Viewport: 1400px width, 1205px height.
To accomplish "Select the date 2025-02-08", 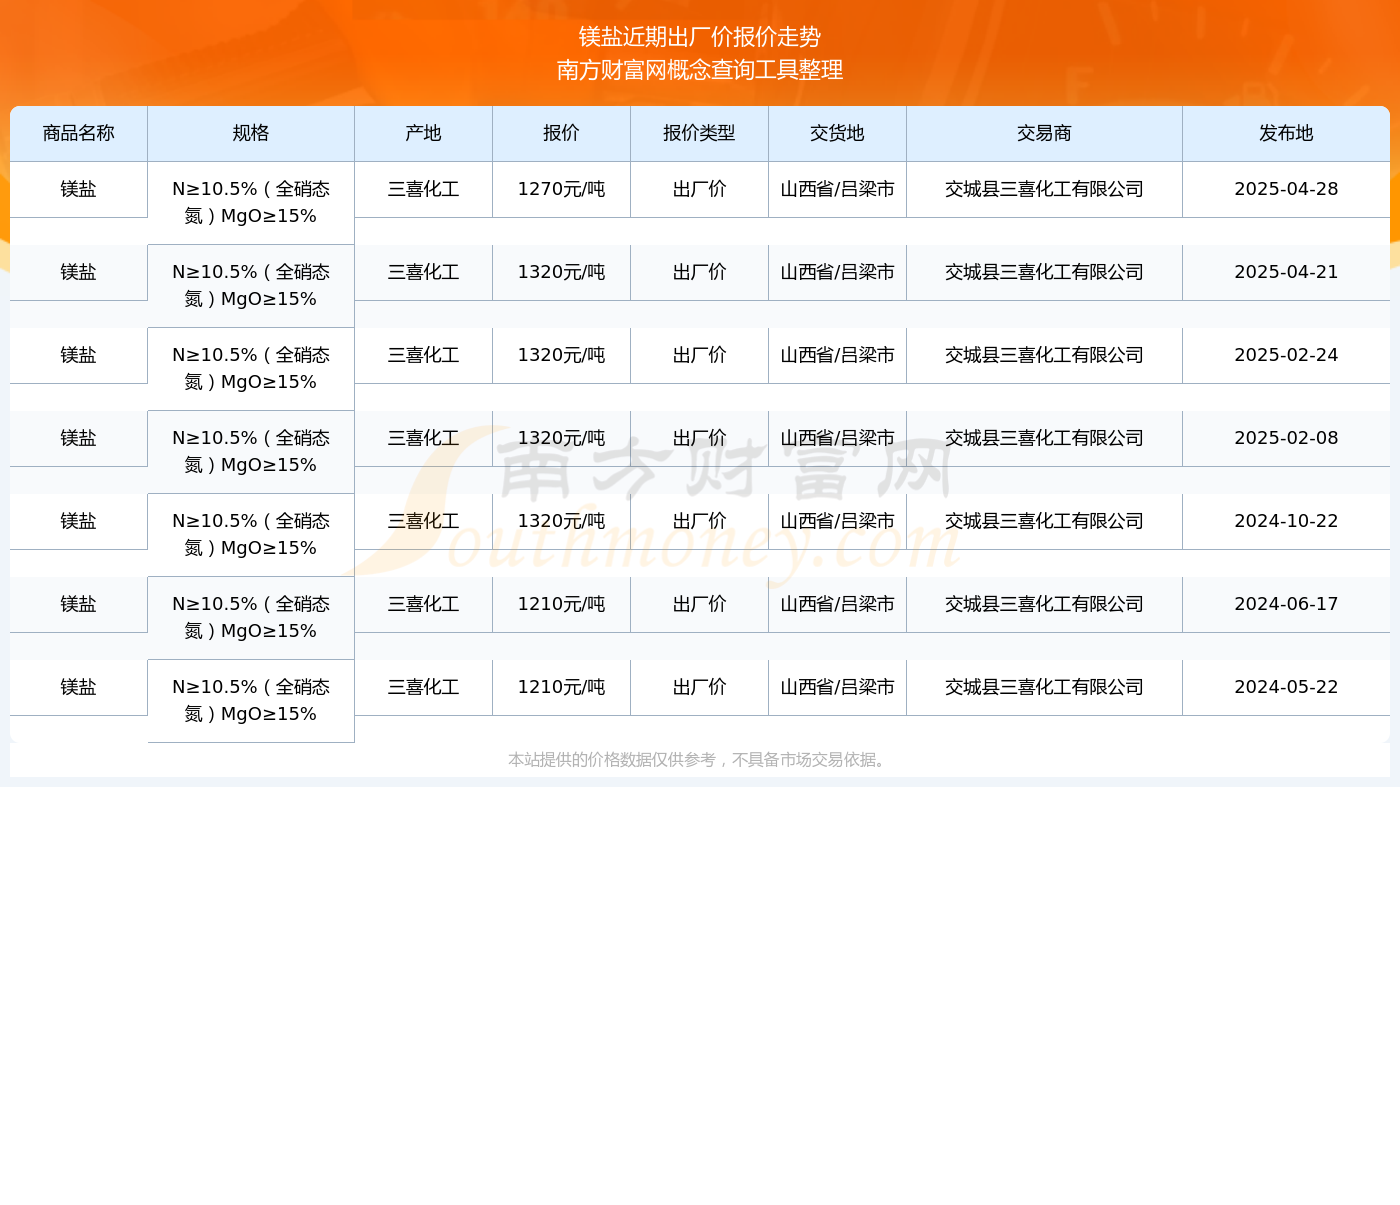I will [x=1286, y=438].
